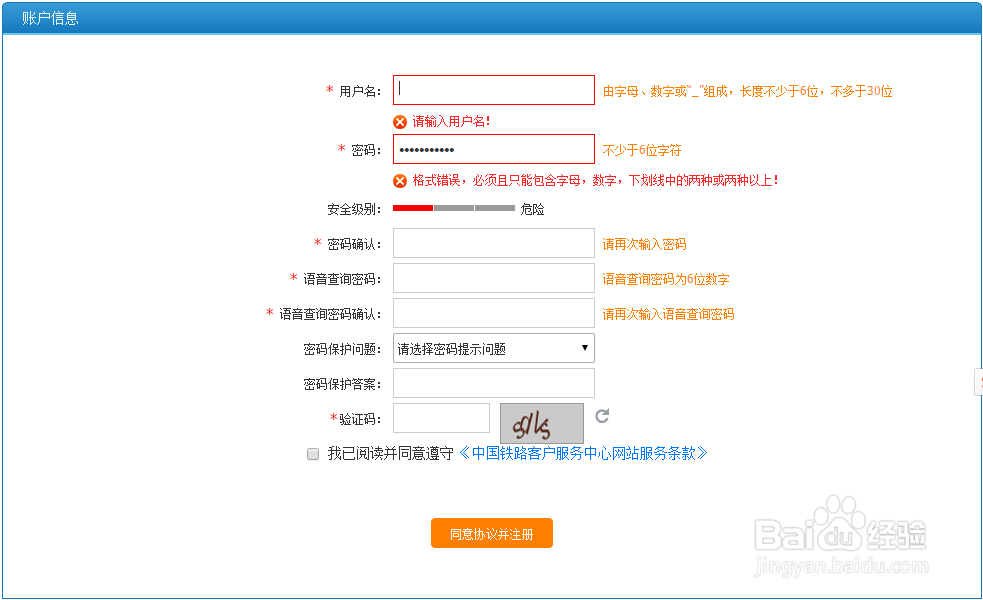Image resolution: width=983 pixels, height=600 pixels.
Task: Click the 语音查询密码确认 input box
Action: tap(493, 313)
